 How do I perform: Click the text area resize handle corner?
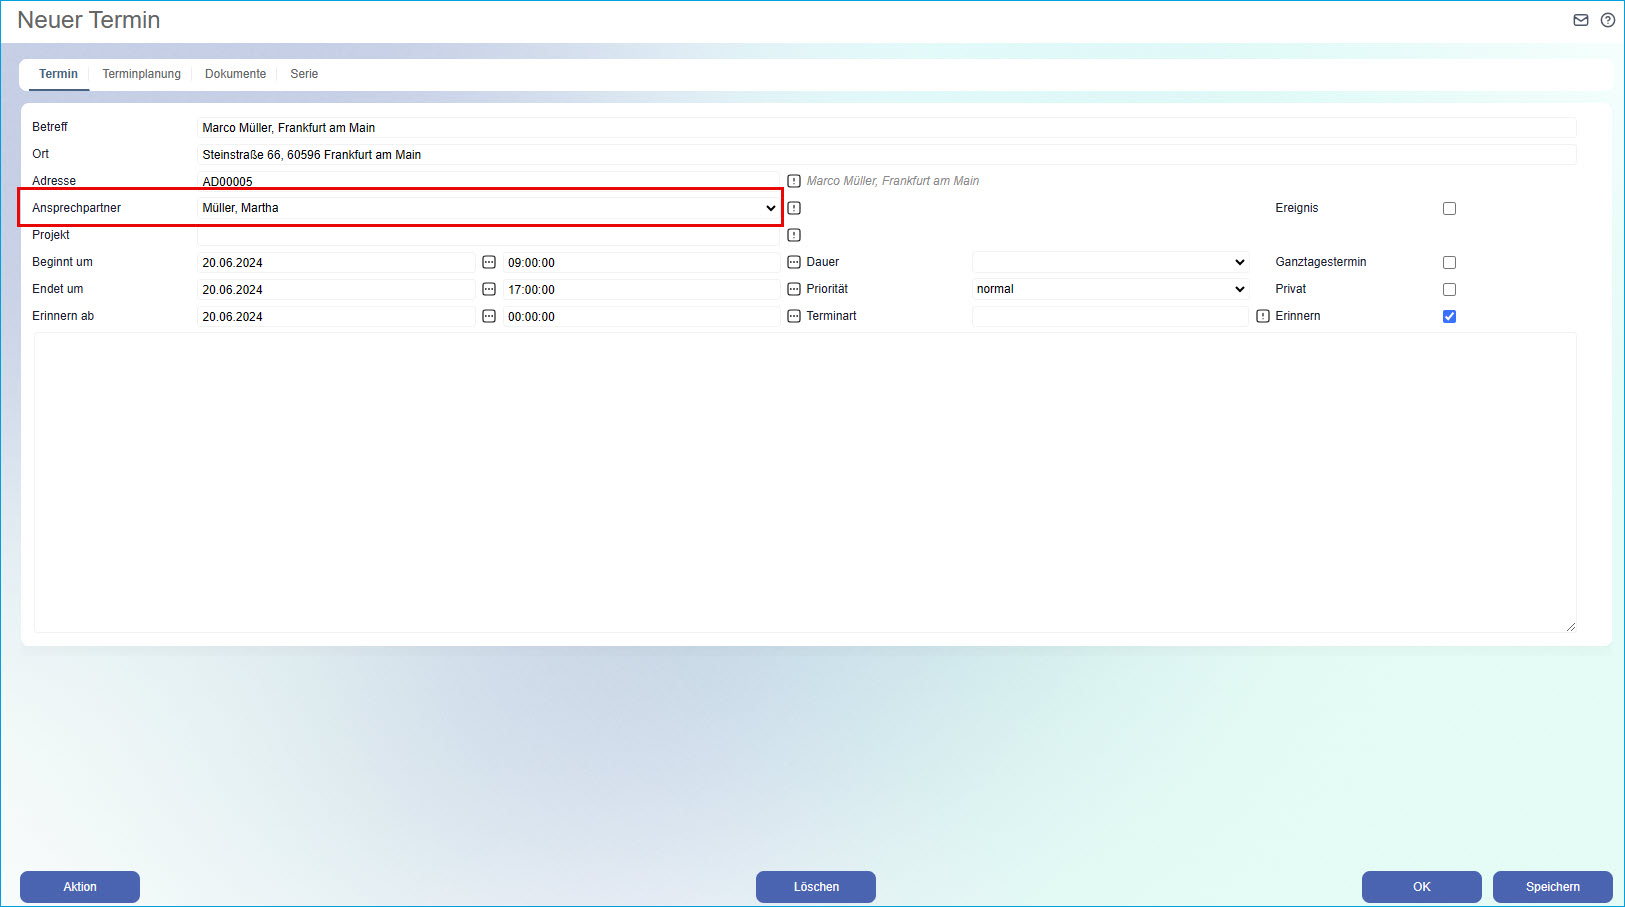pos(1571,627)
